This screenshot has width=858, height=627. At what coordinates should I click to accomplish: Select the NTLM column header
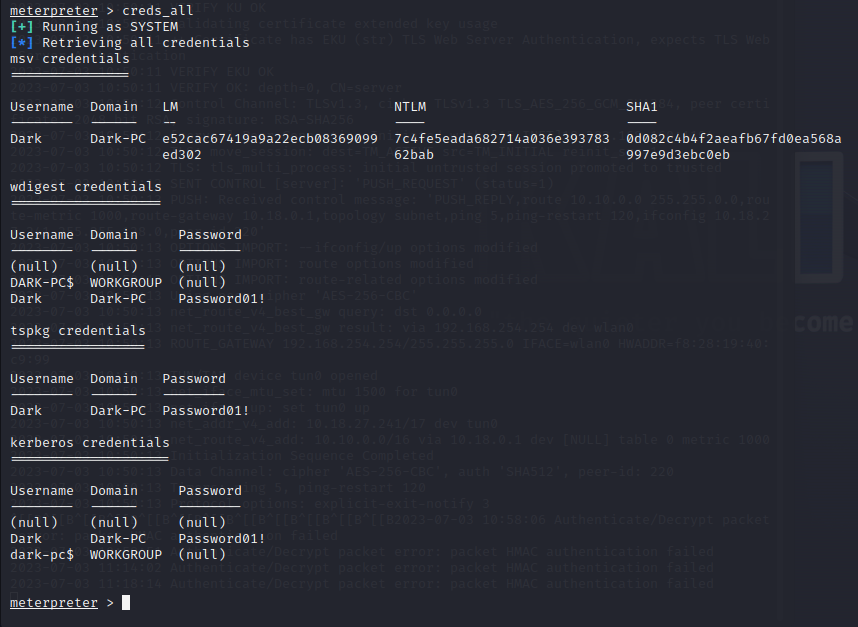coord(410,107)
